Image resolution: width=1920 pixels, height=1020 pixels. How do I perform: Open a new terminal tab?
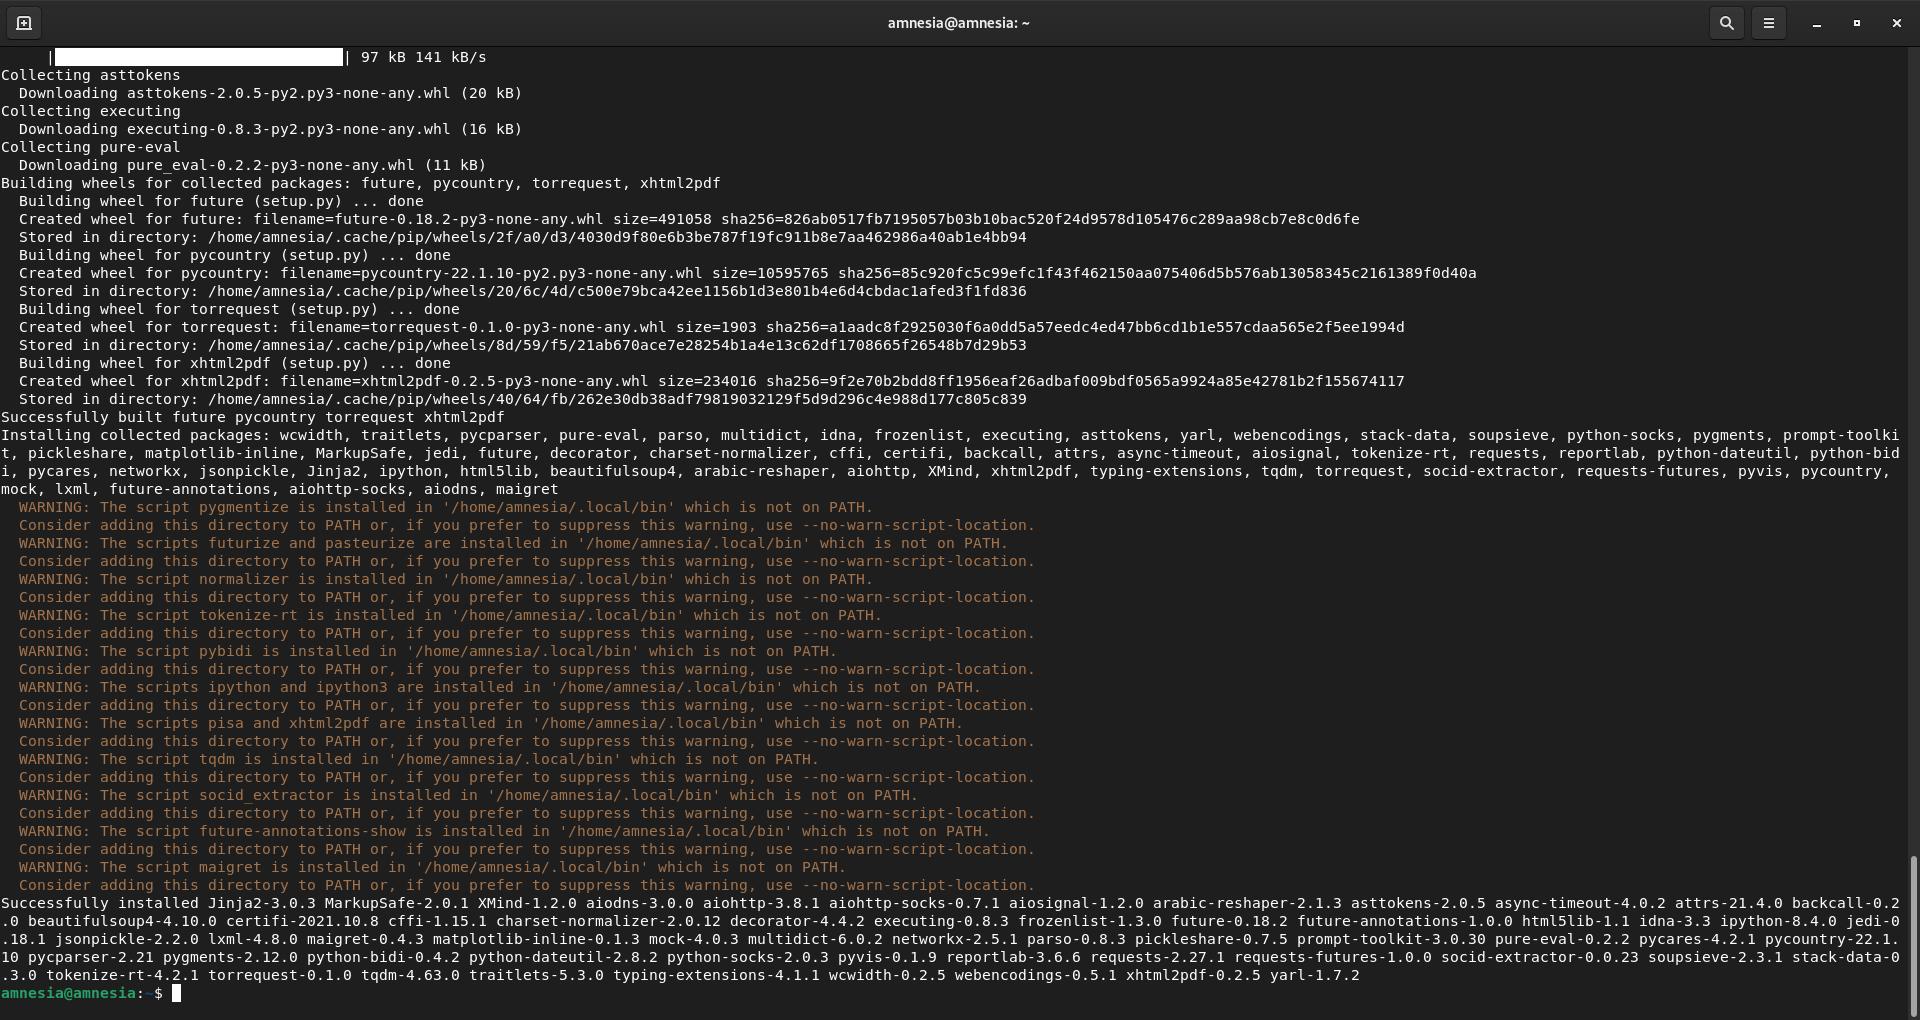click(24, 23)
